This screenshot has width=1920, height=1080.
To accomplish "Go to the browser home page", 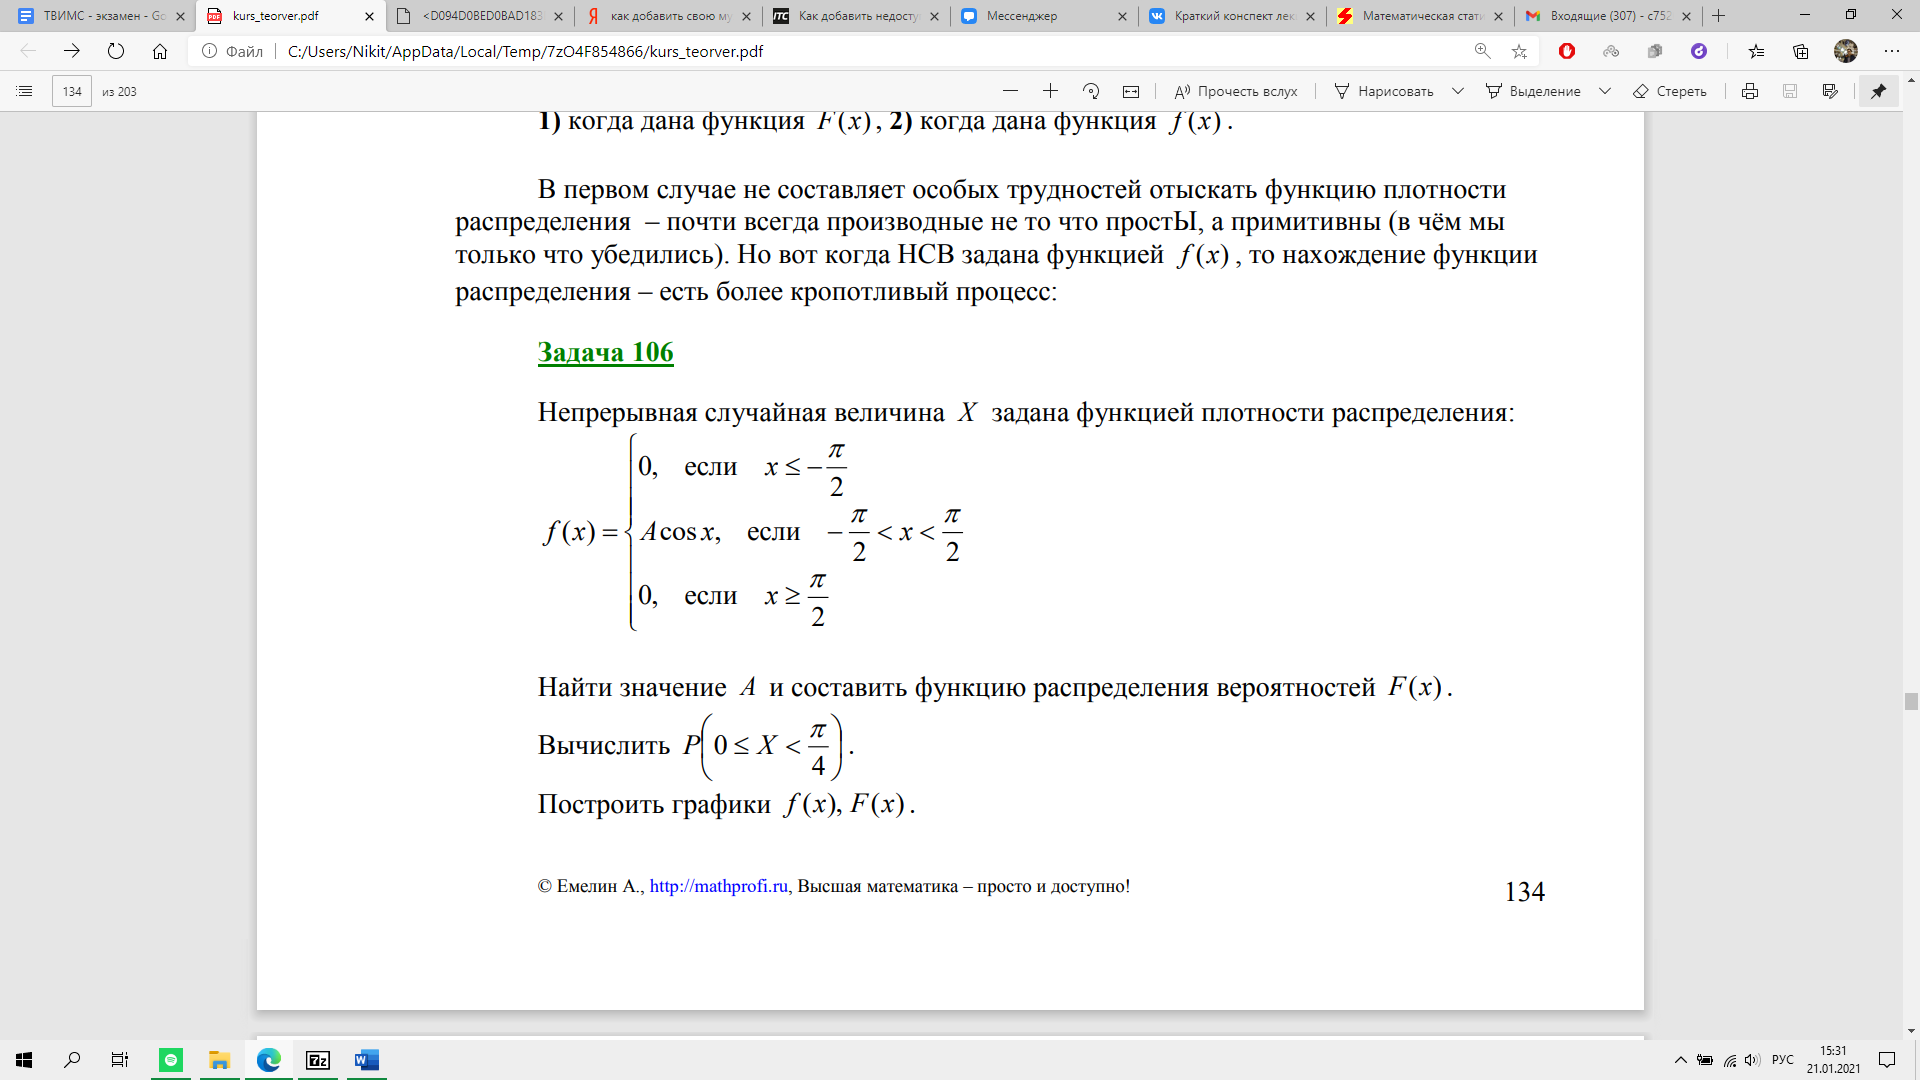I will tap(160, 51).
